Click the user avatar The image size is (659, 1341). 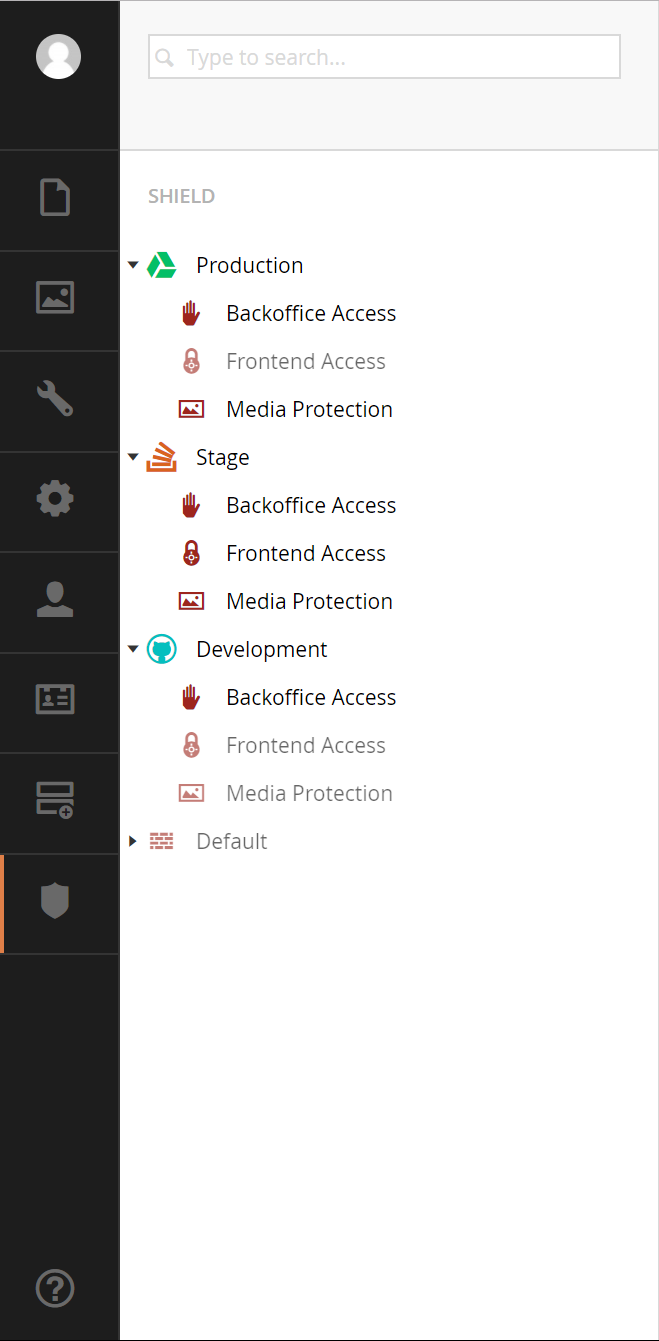pyautogui.click(x=58, y=56)
